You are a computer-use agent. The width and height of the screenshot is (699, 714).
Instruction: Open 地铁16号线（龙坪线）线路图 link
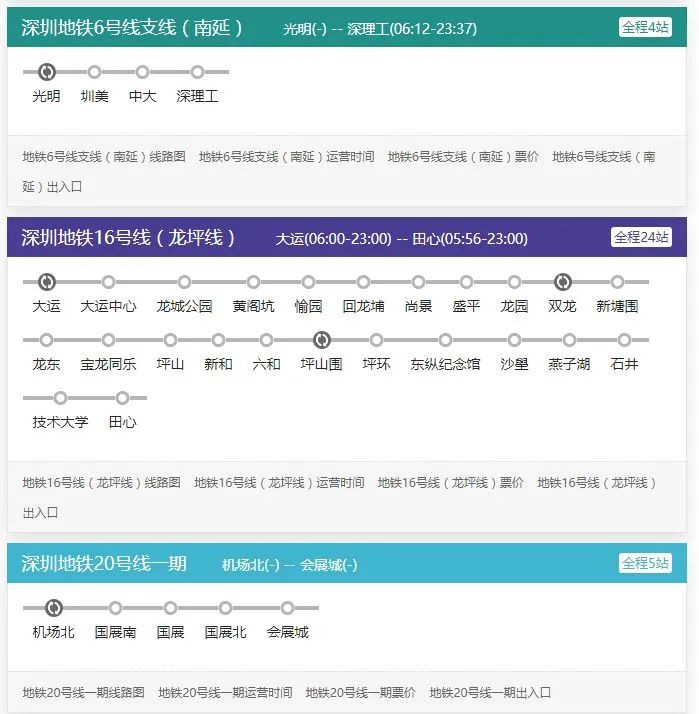pyautogui.click(x=102, y=483)
